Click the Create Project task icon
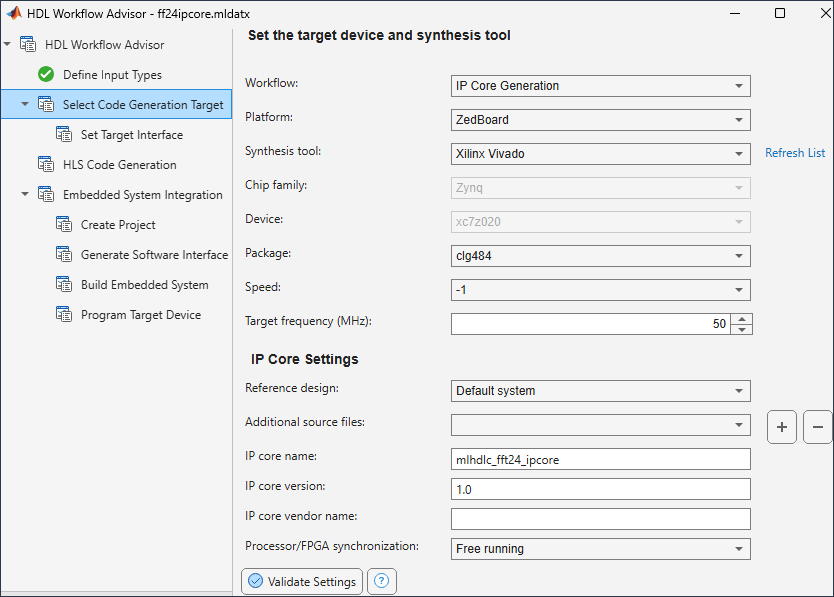 click(x=64, y=225)
